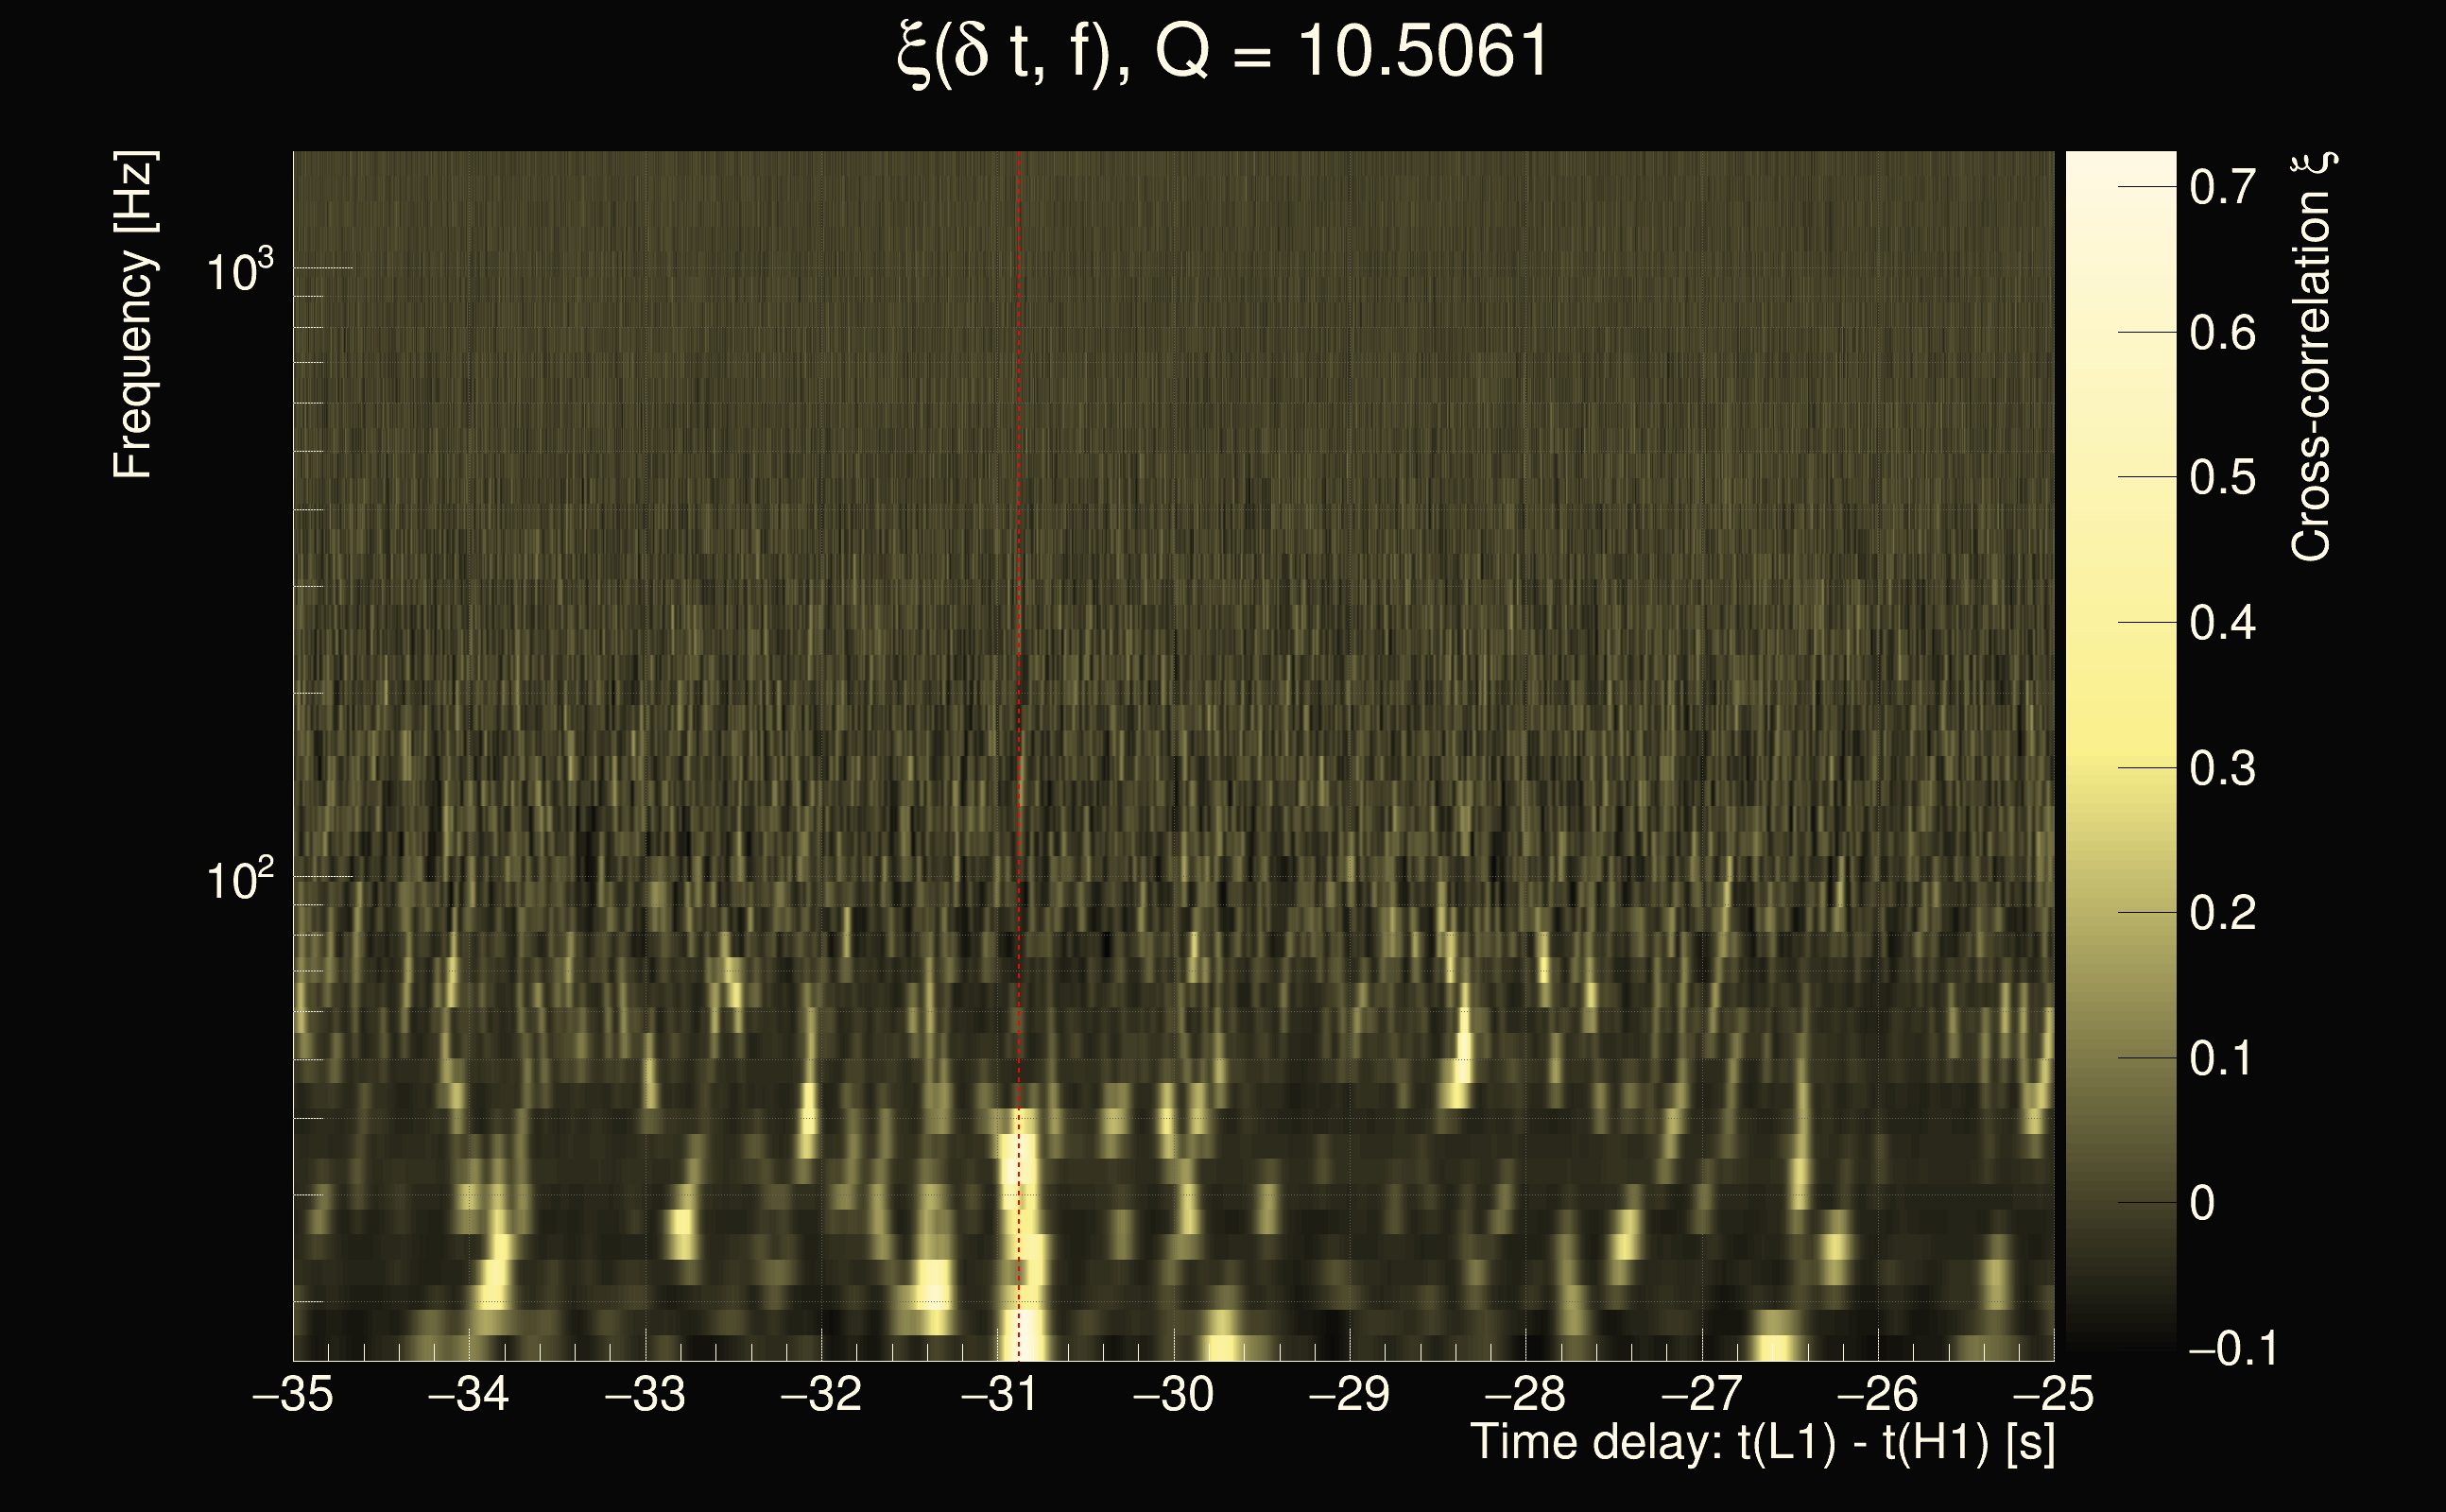The width and height of the screenshot is (2446, 1512).
Task: Click the Time delay t(L1) - t(H1) axis title
Action: (x=1762, y=1443)
